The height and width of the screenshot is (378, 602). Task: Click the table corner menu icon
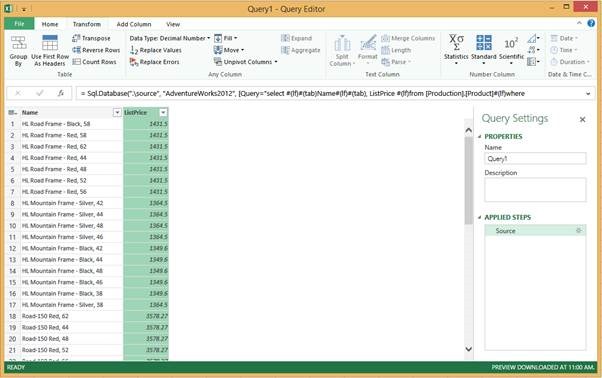13,112
